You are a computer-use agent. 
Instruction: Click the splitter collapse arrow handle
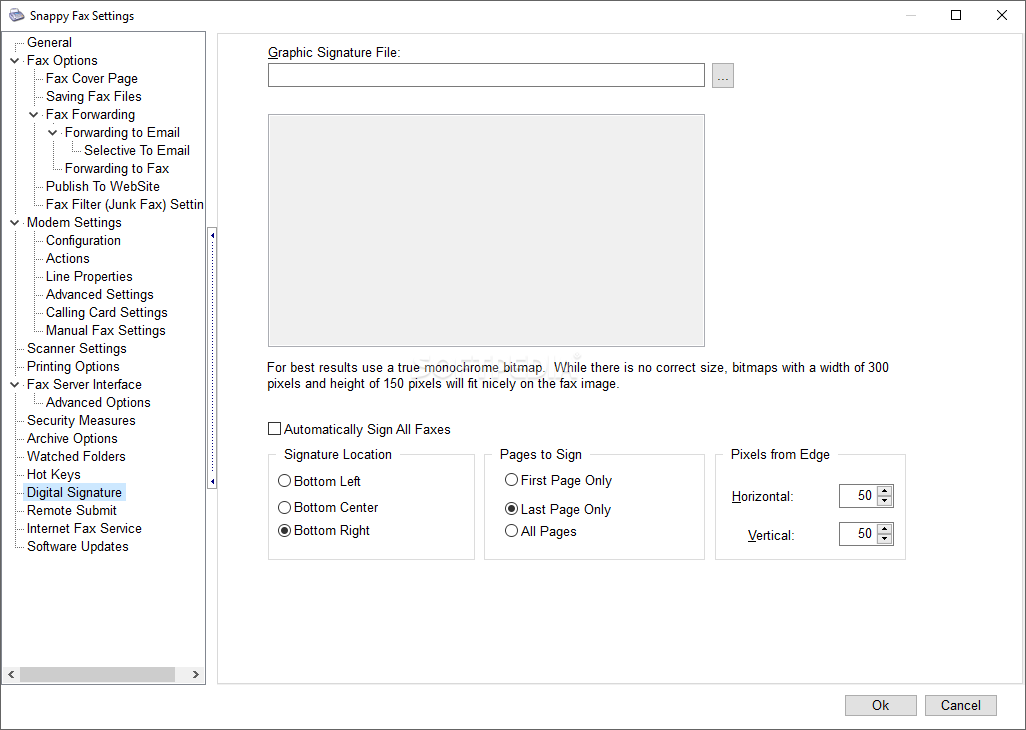(x=212, y=358)
